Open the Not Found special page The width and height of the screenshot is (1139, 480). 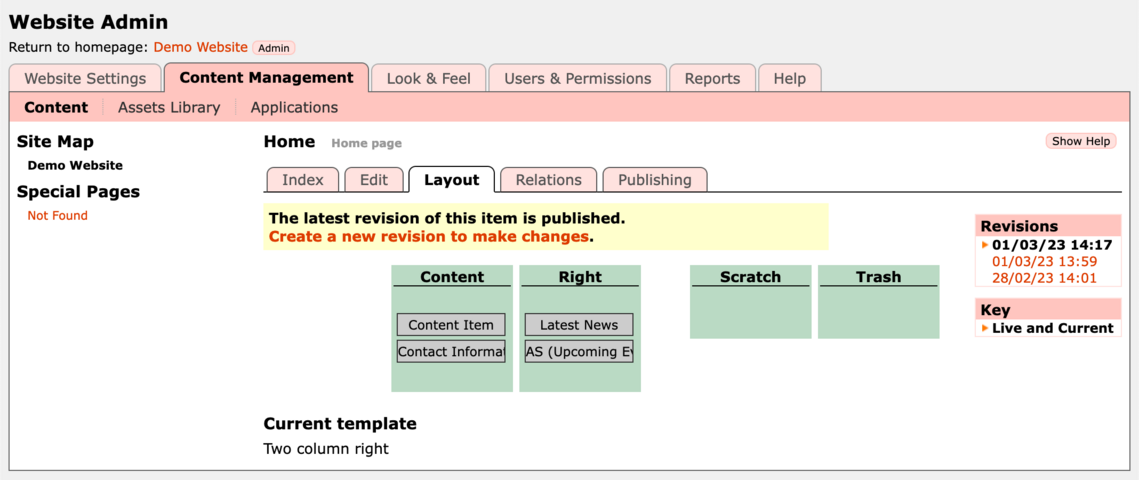coord(57,216)
